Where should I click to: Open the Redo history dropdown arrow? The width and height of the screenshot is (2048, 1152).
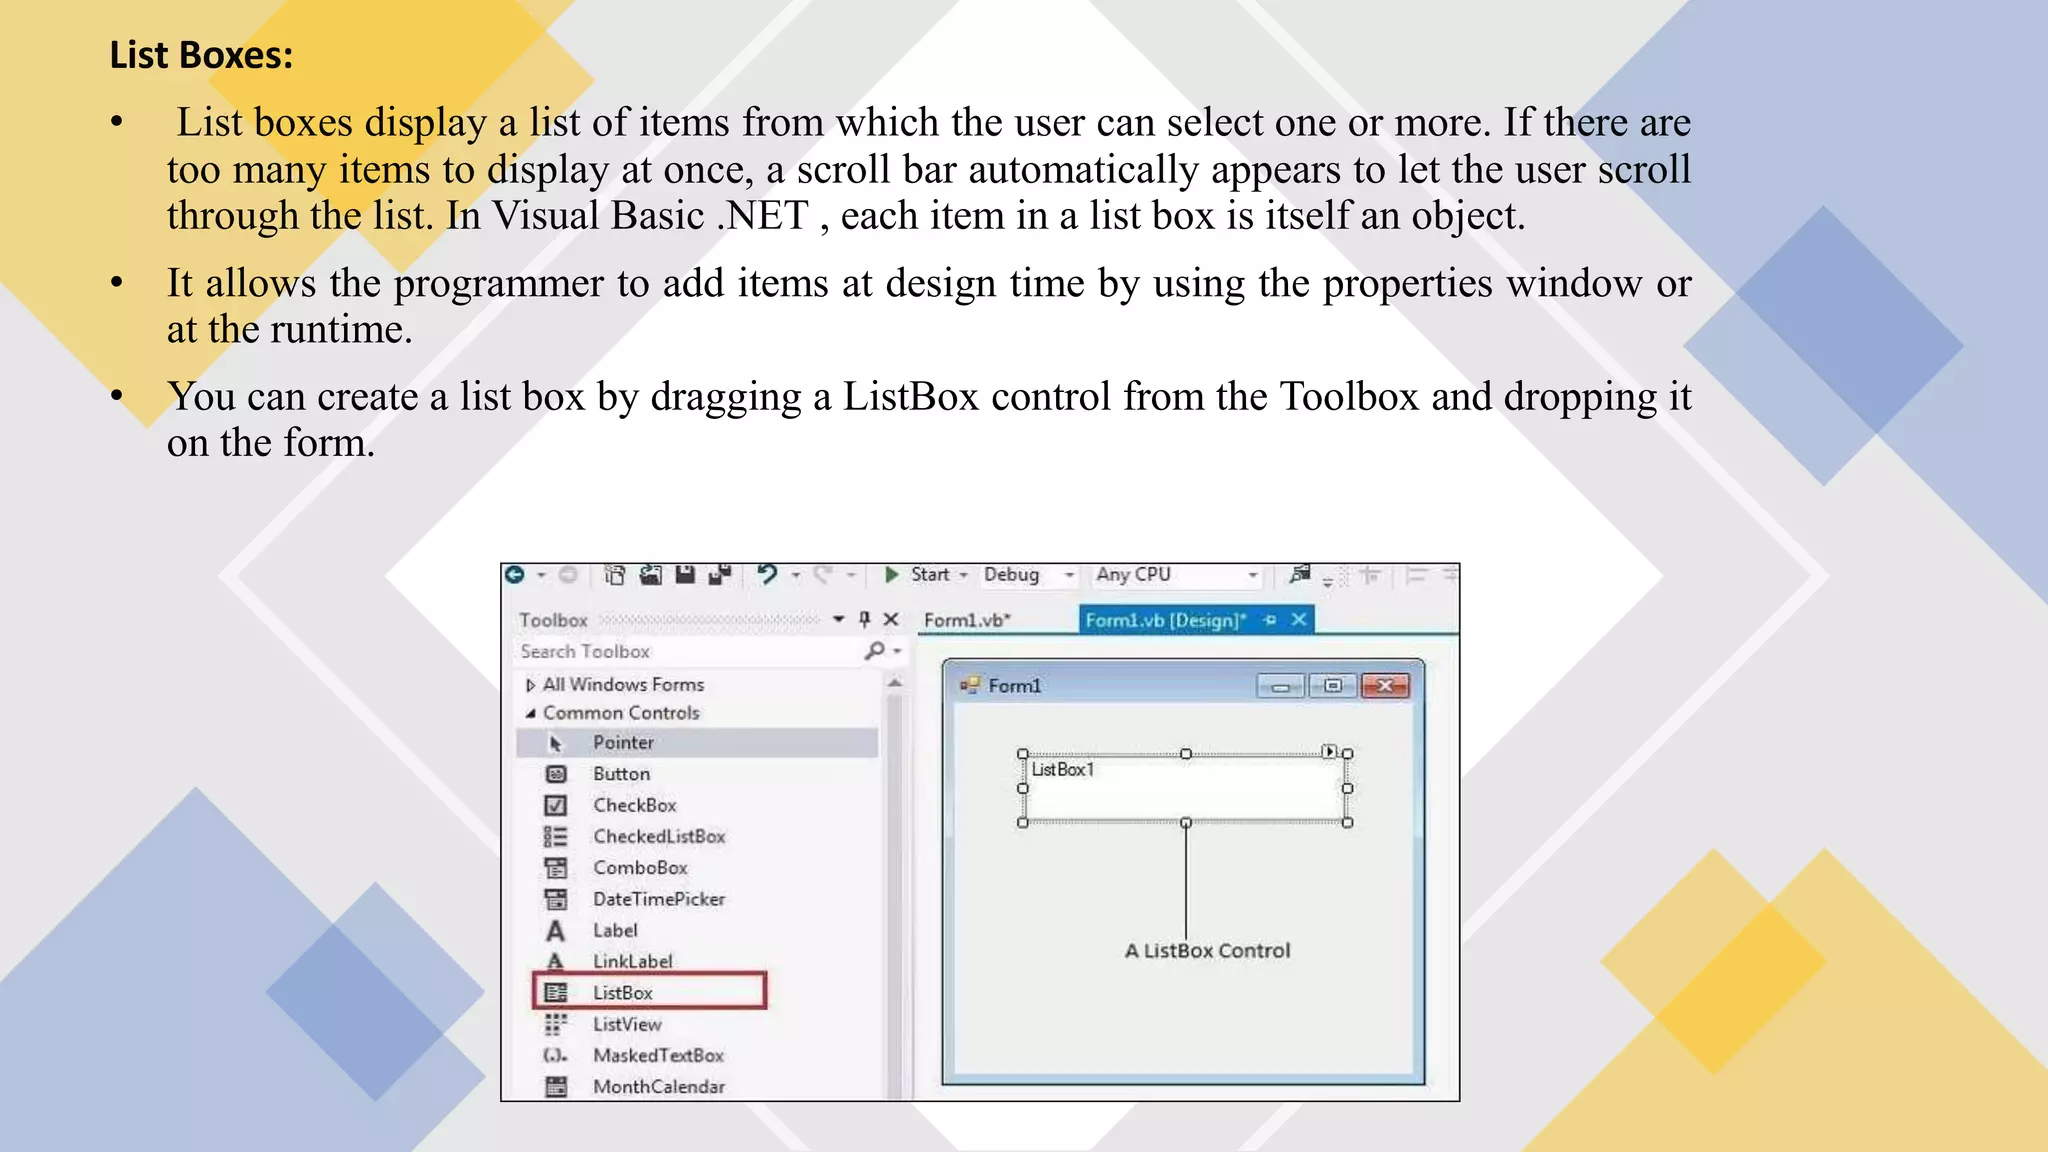coord(851,576)
